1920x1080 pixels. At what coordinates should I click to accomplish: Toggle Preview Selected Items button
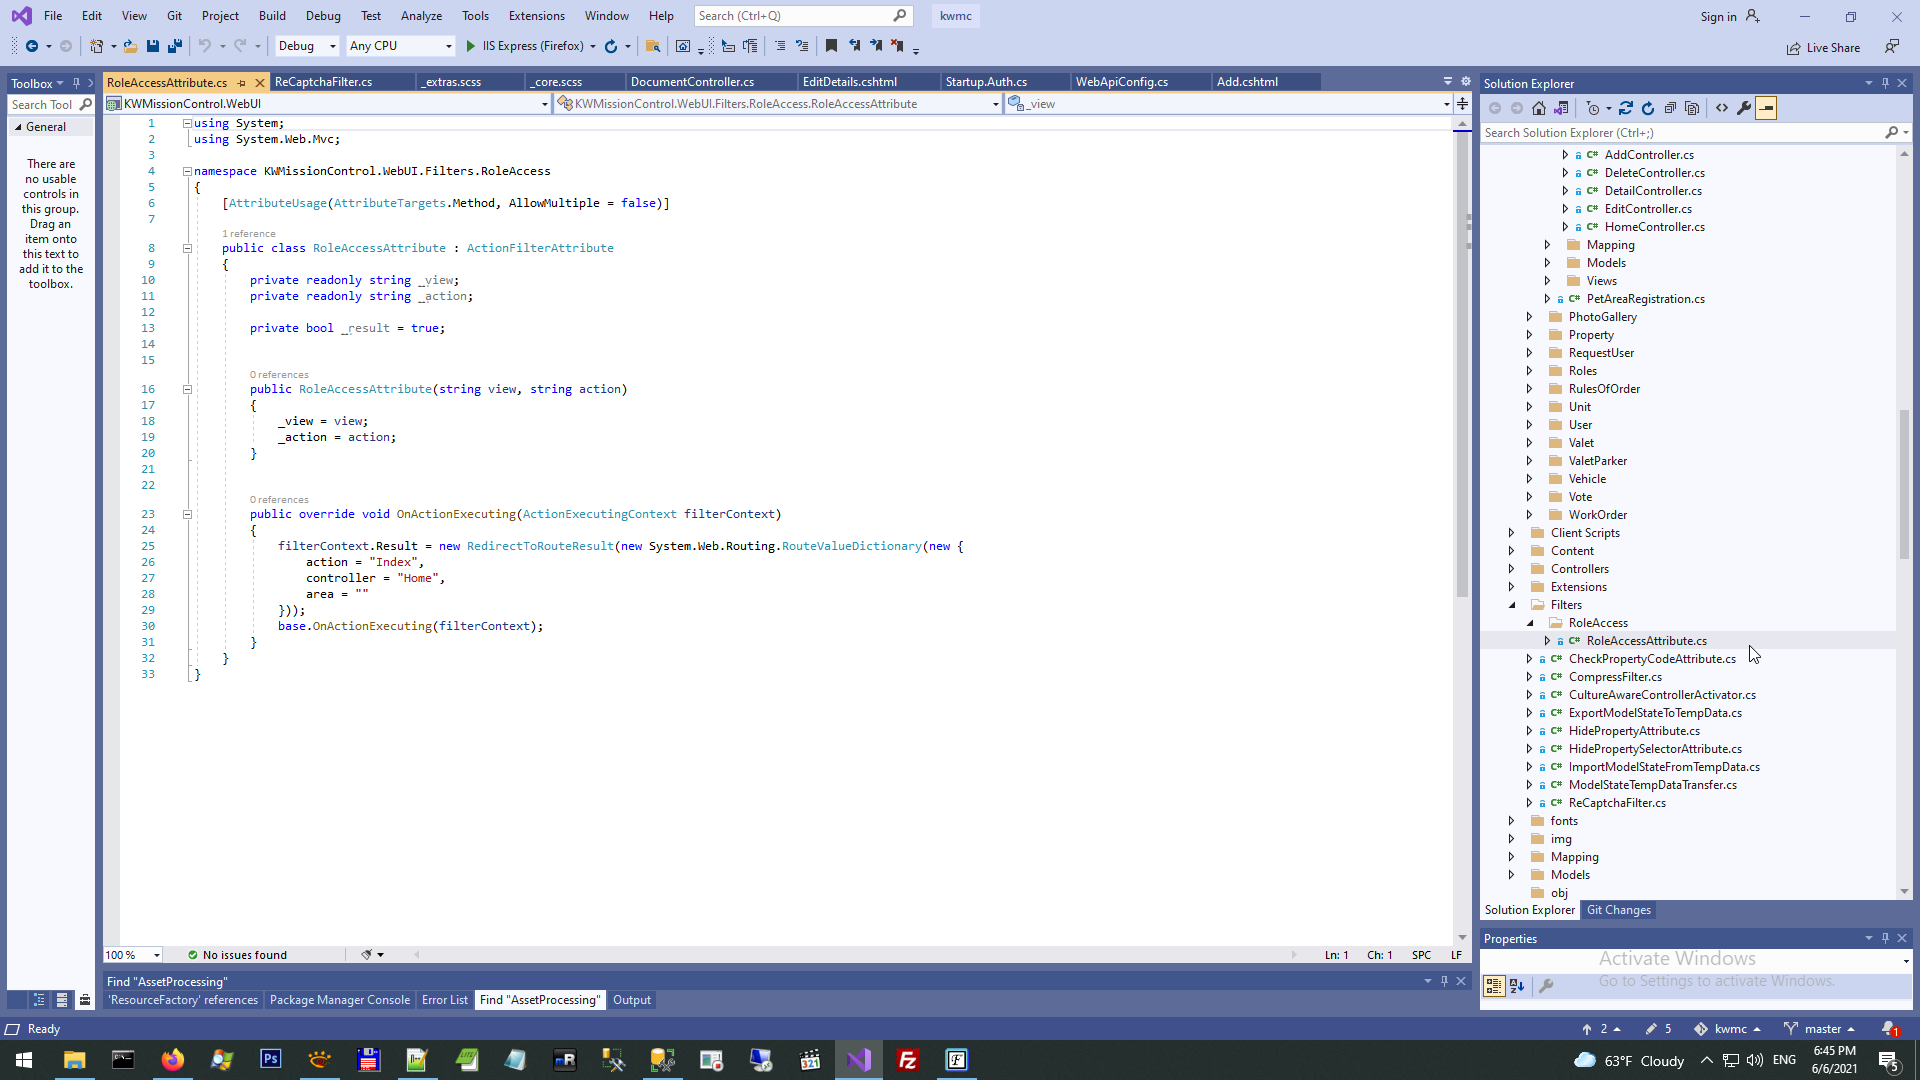(x=1767, y=108)
